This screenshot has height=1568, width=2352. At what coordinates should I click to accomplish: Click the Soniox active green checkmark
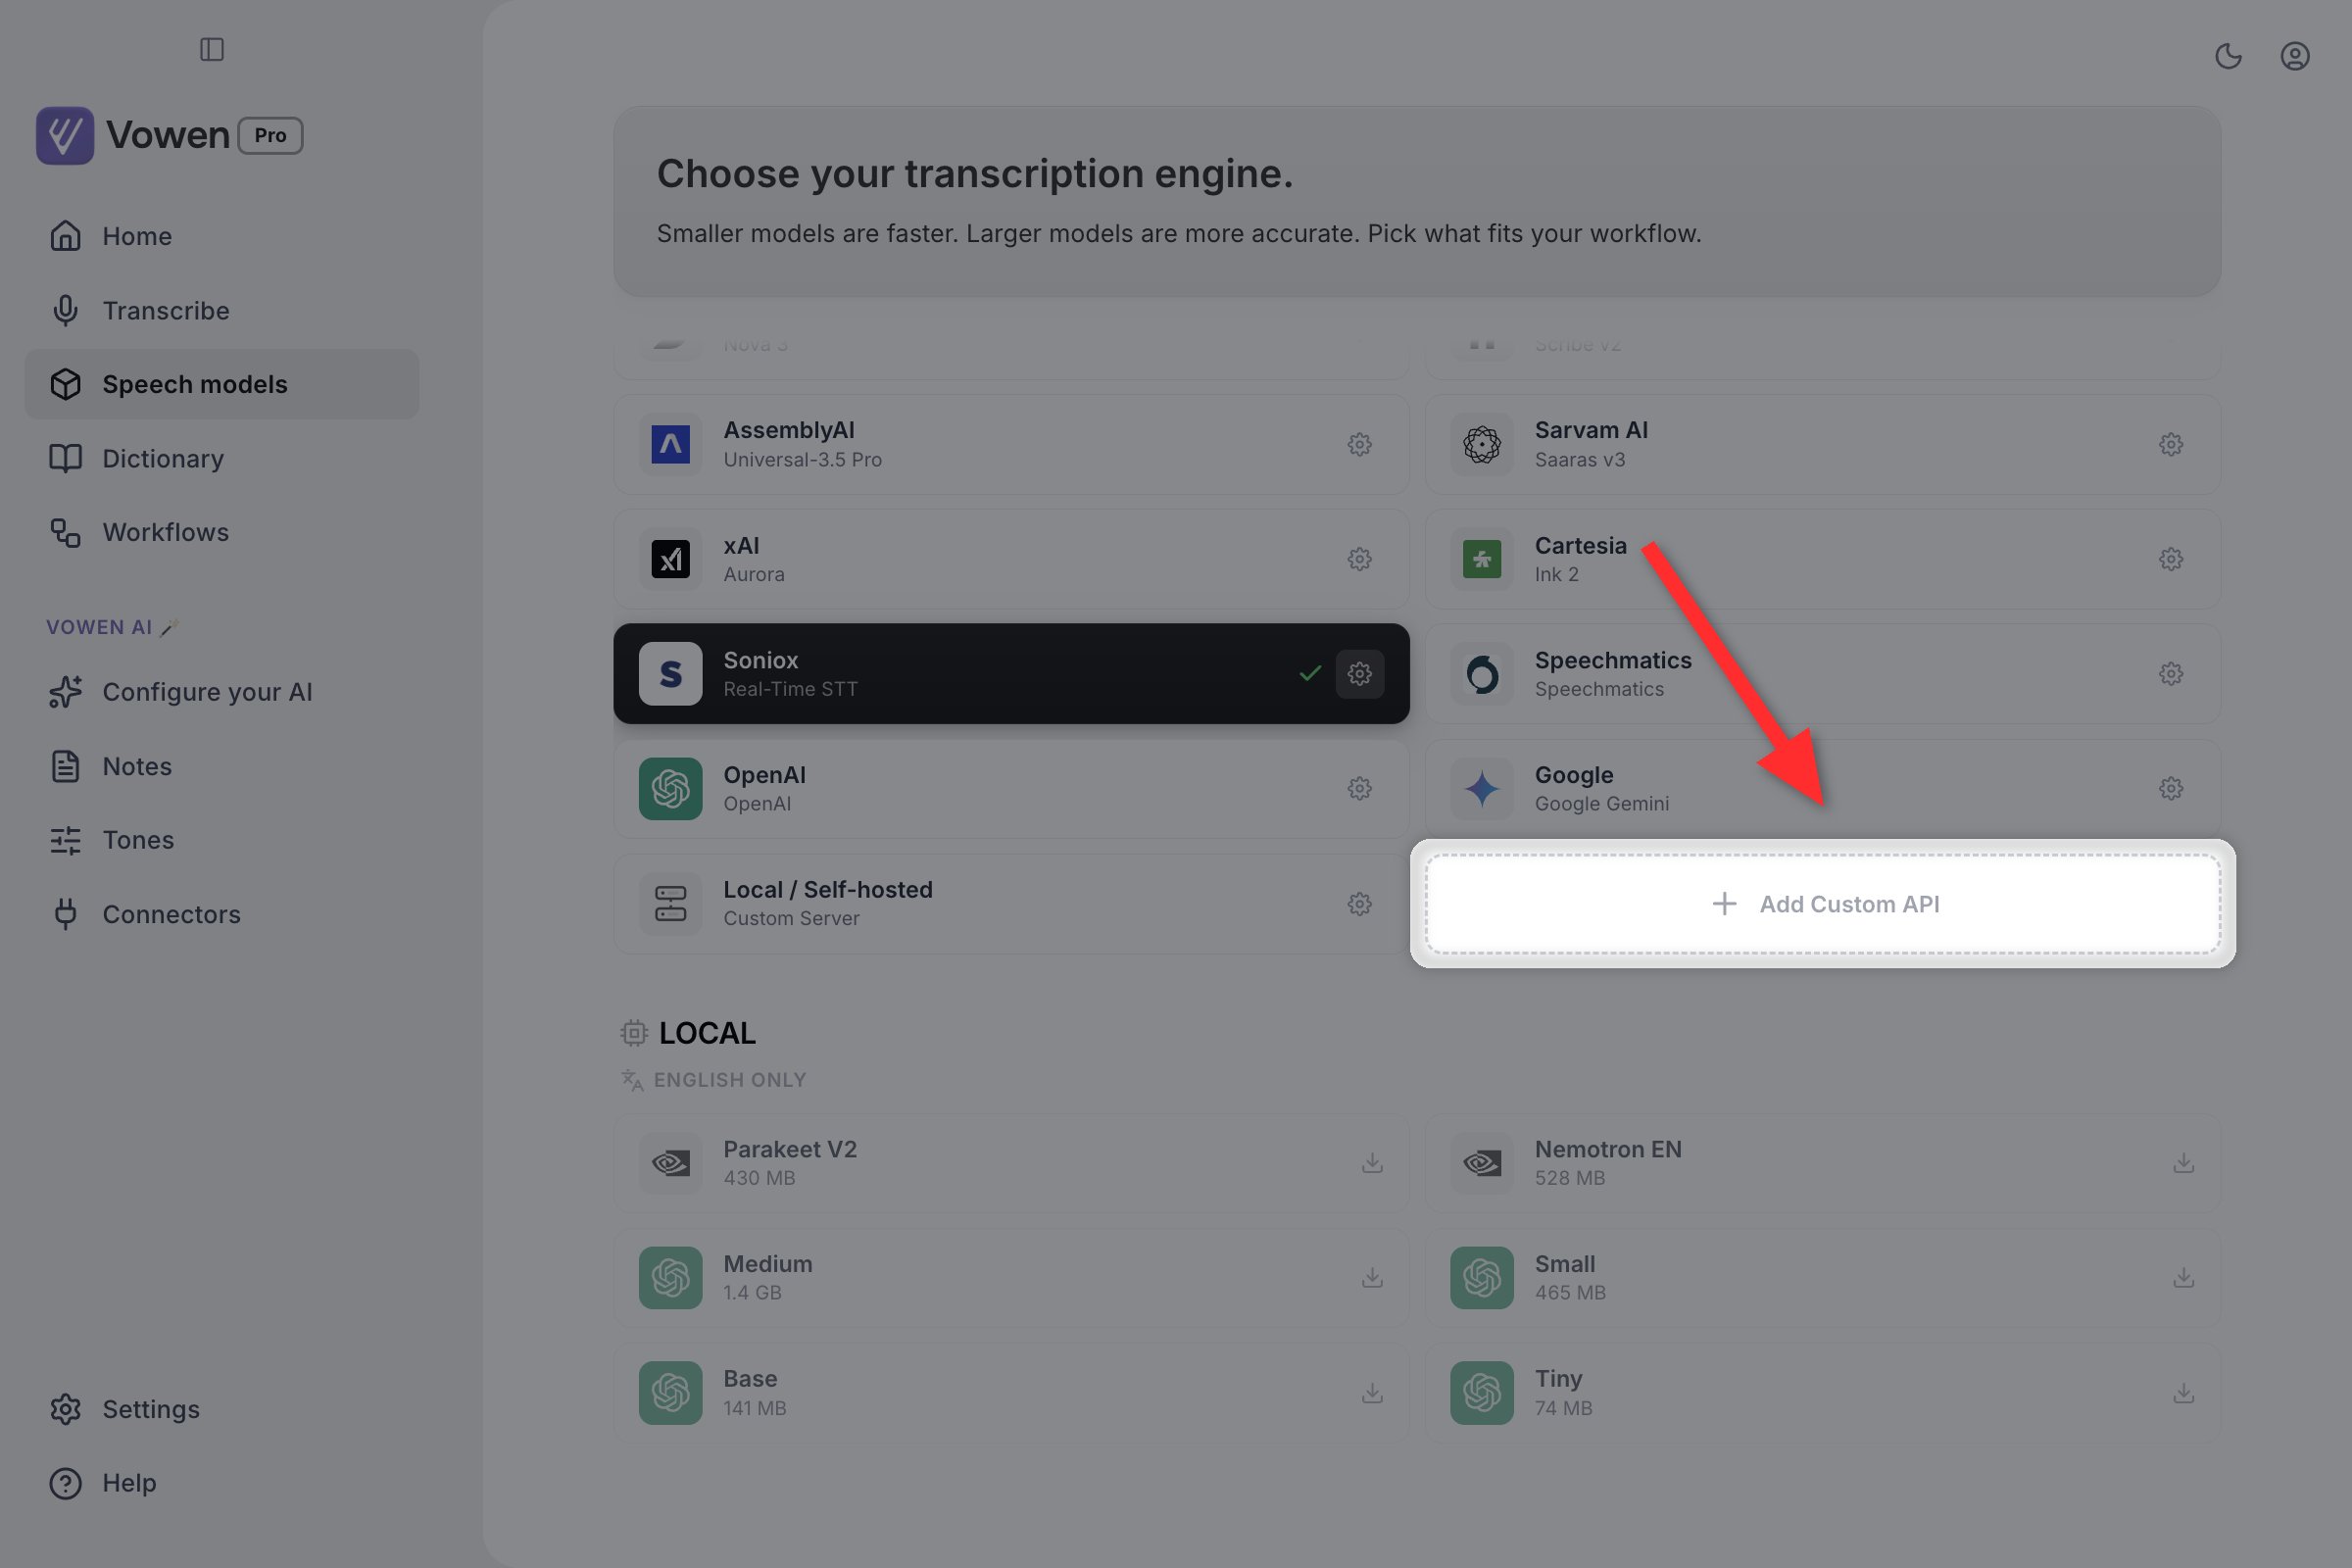coord(1310,674)
